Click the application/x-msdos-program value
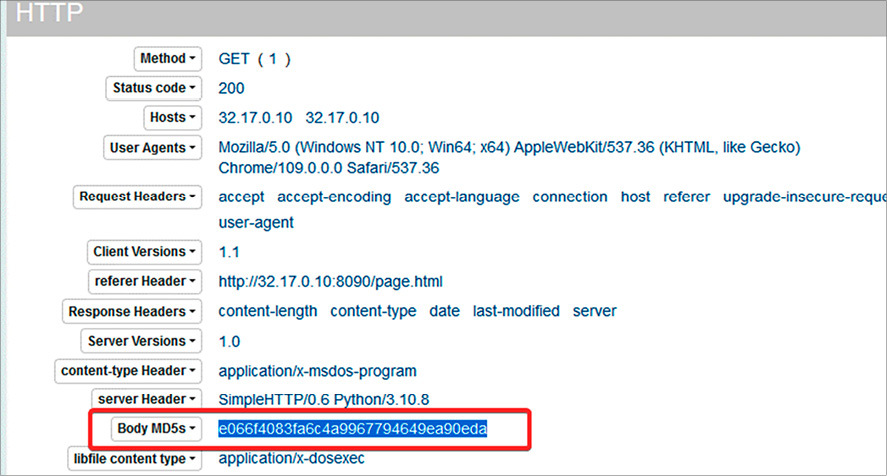Image resolution: width=887 pixels, height=476 pixels. tap(317, 371)
